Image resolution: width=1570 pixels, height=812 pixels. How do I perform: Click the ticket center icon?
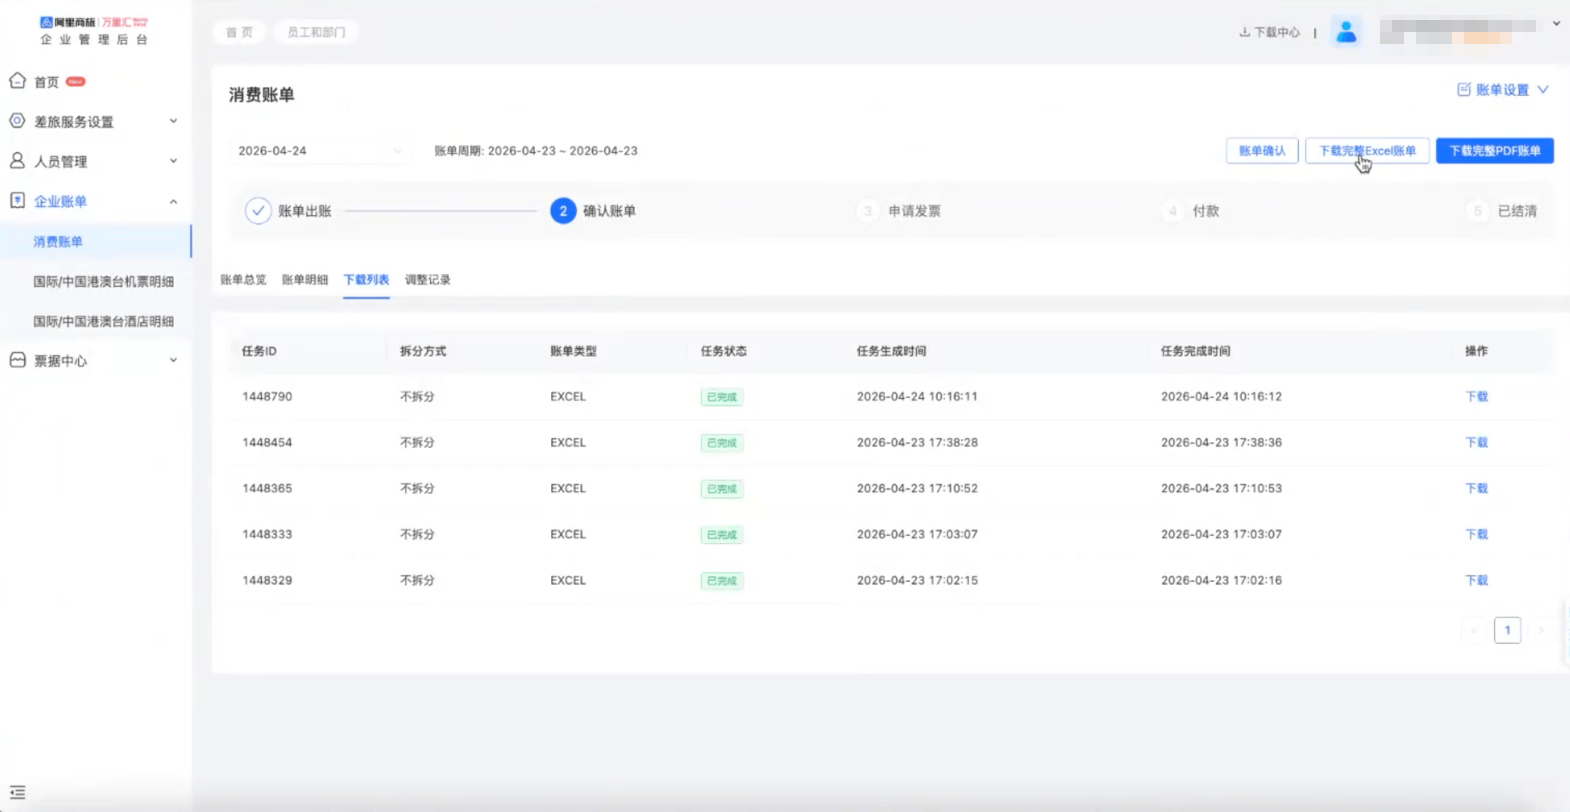17,360
